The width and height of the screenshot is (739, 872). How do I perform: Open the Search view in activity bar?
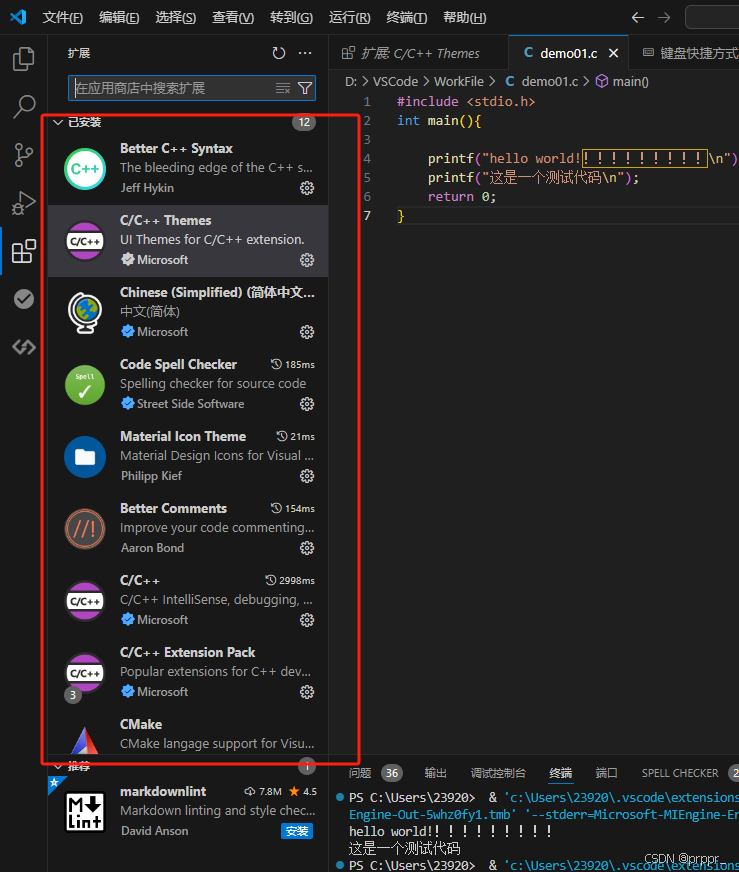(x=23, y=106)
